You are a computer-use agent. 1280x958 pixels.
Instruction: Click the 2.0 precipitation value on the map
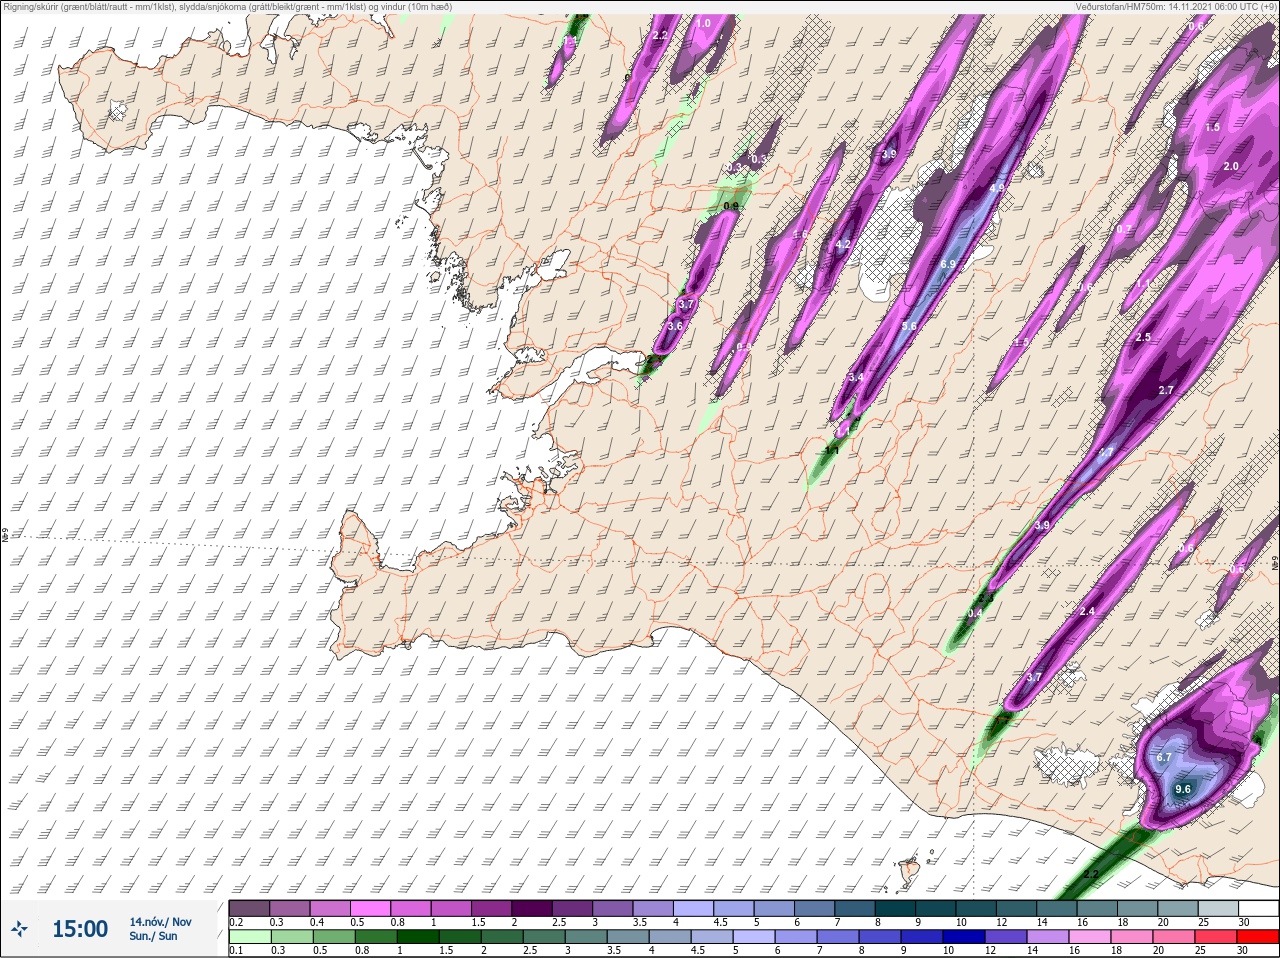[x=1231, y=166]
